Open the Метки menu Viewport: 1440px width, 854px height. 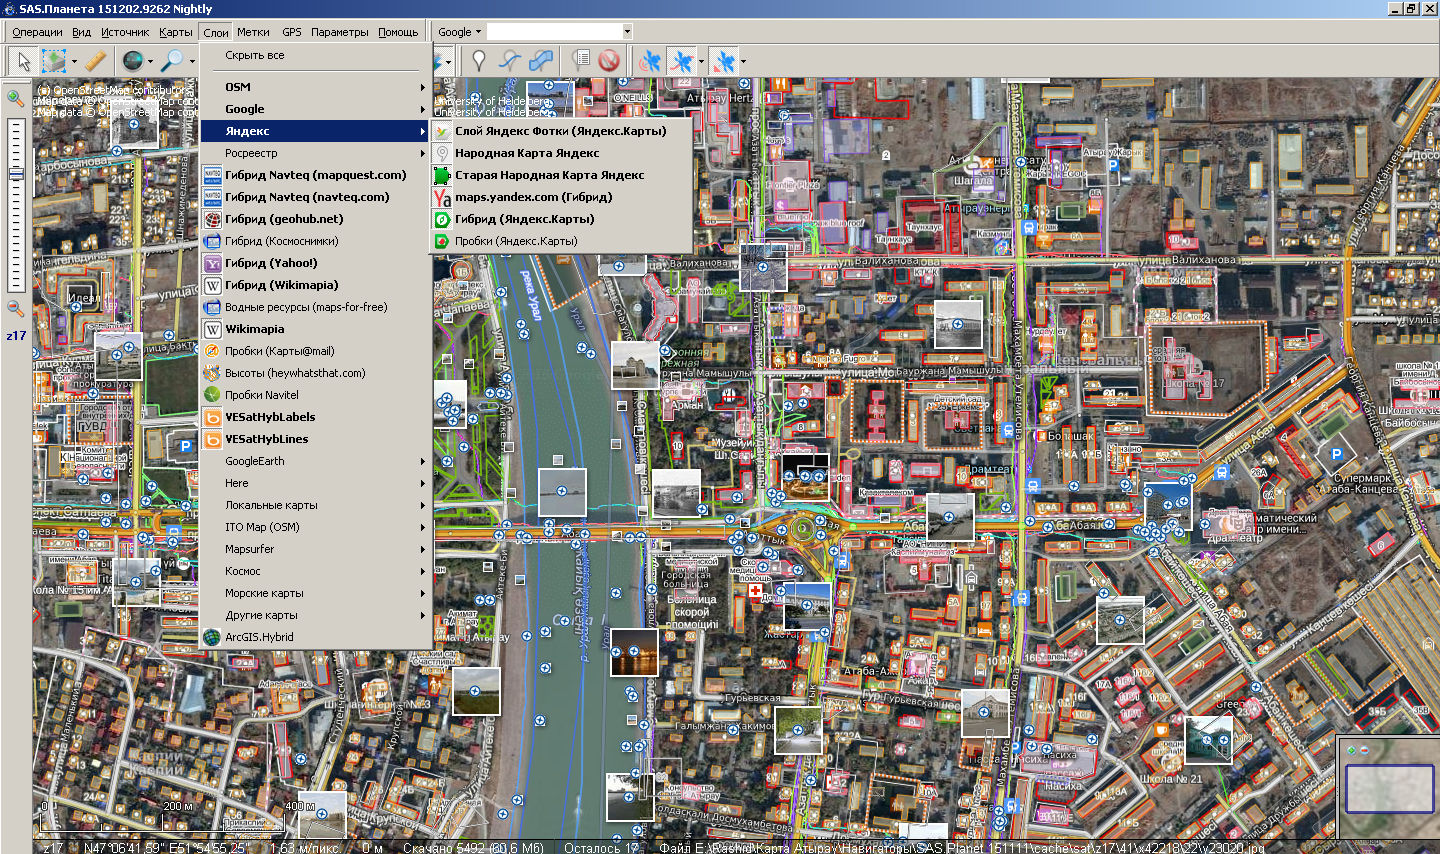[253, 32]
